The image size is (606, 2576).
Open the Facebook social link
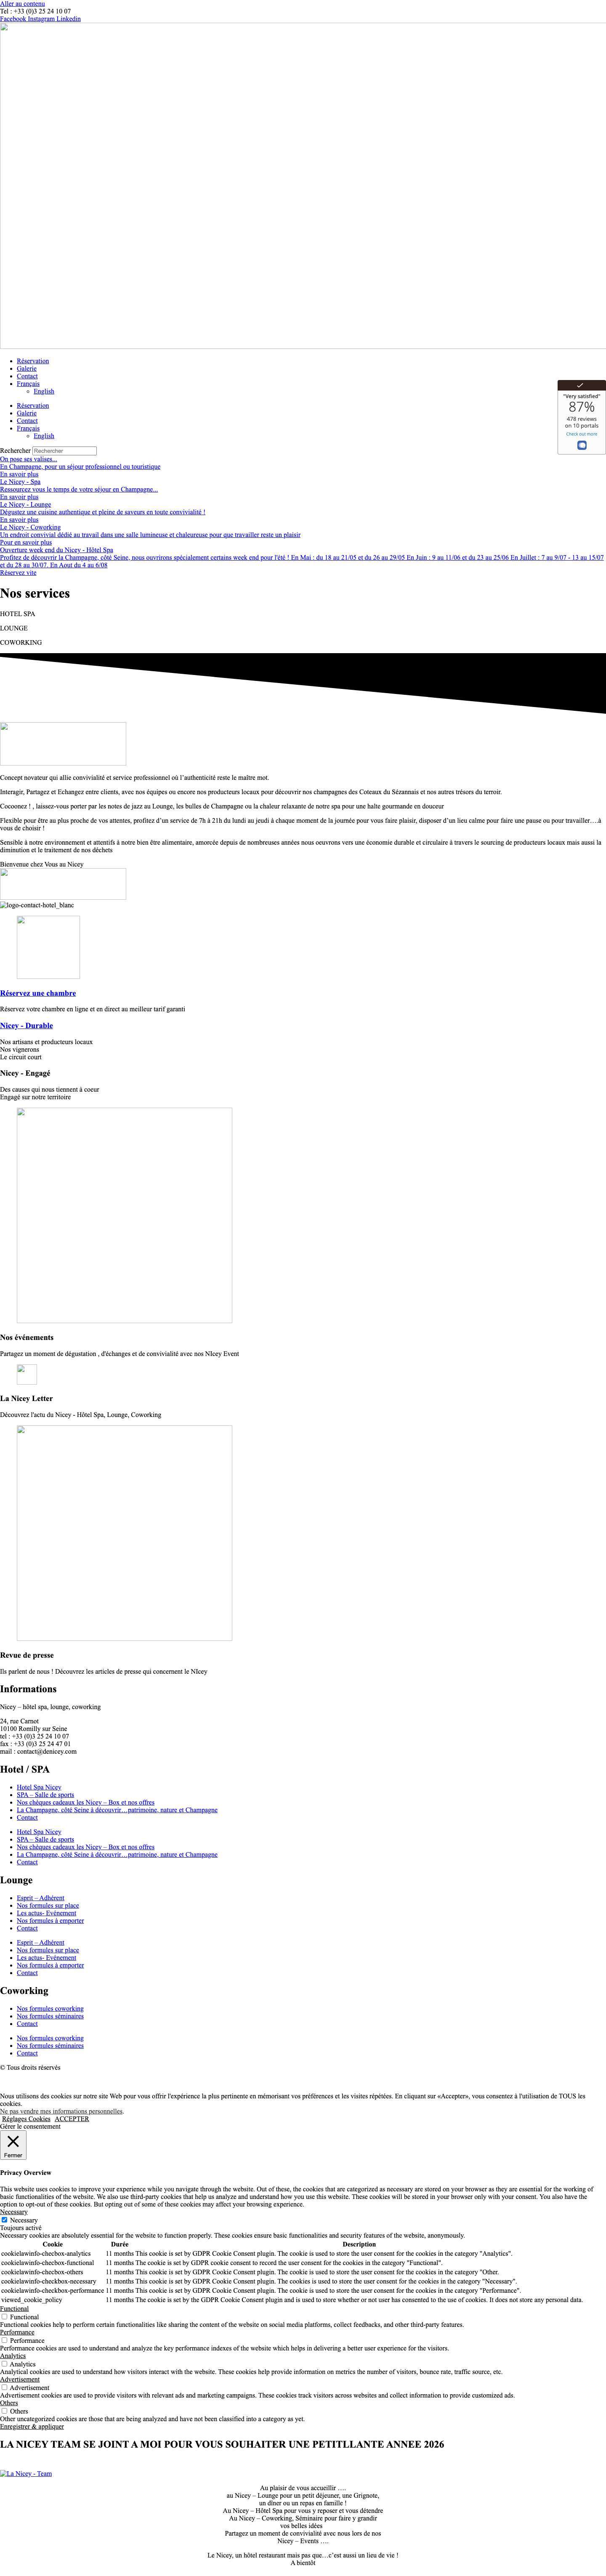13,19
